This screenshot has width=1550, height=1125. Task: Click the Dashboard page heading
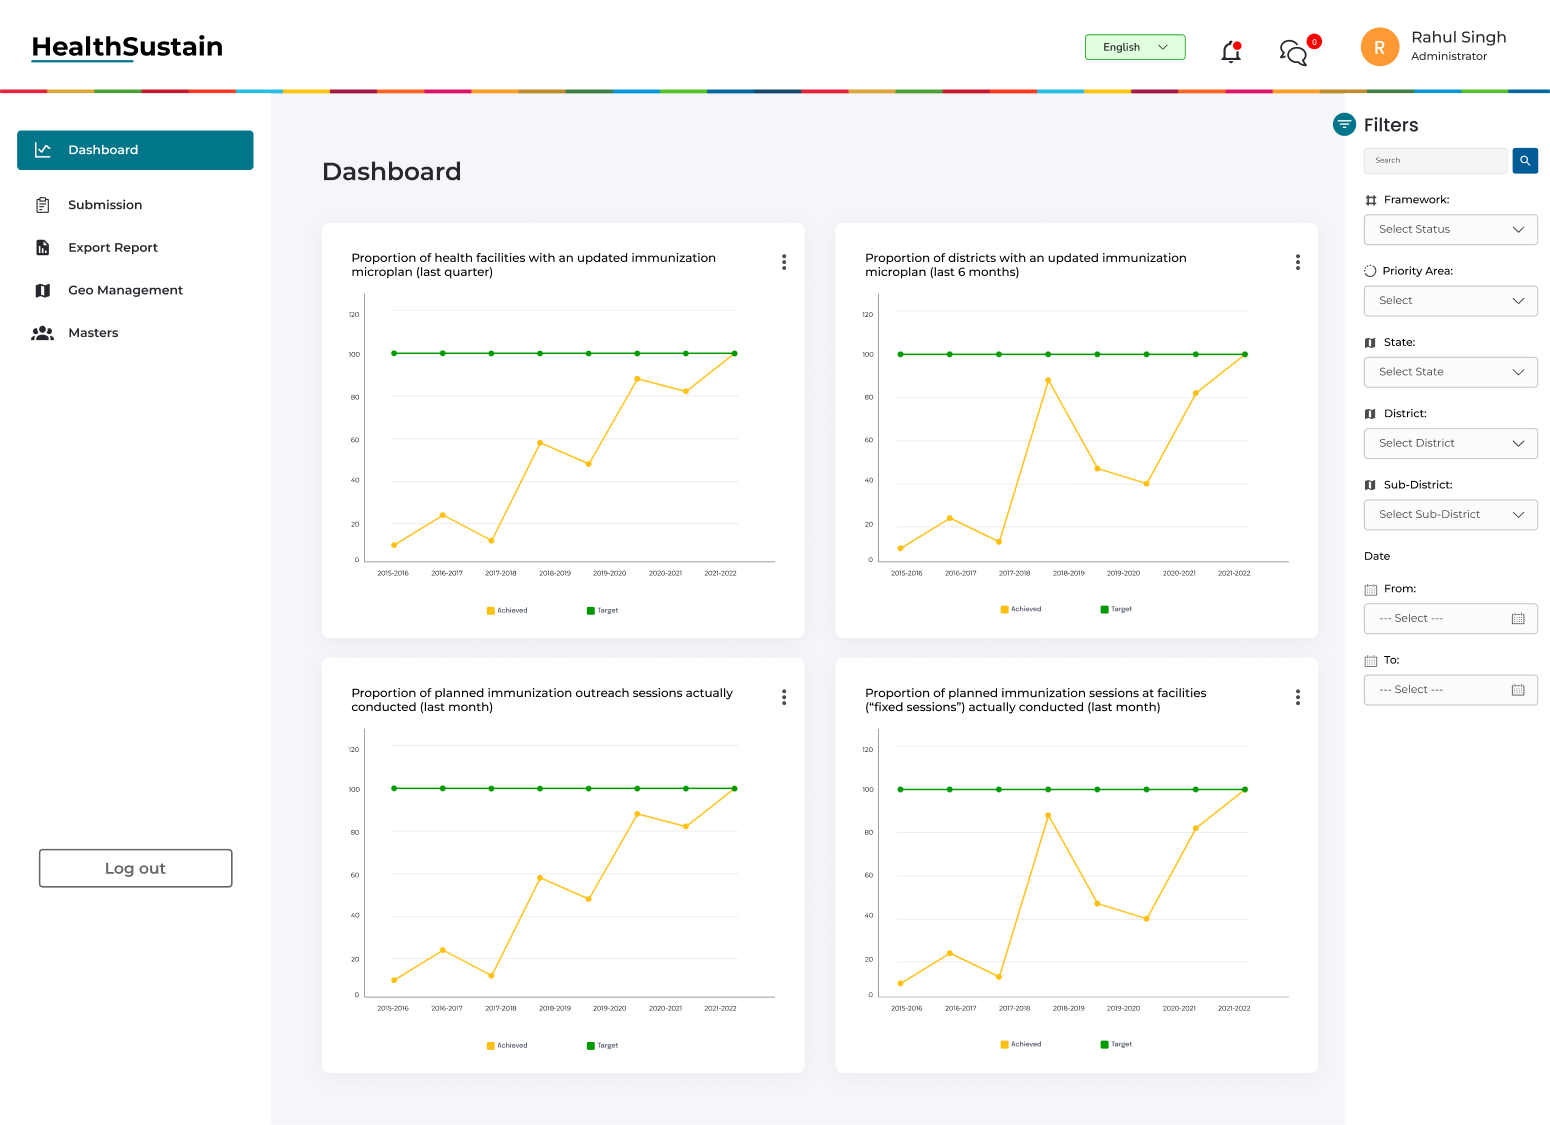click(x=392, y=172)
